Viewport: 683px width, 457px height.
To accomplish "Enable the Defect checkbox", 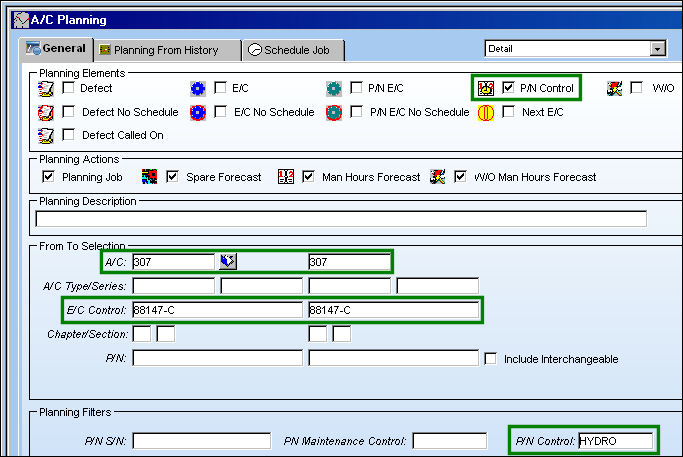I will click(x=68, y=88).
